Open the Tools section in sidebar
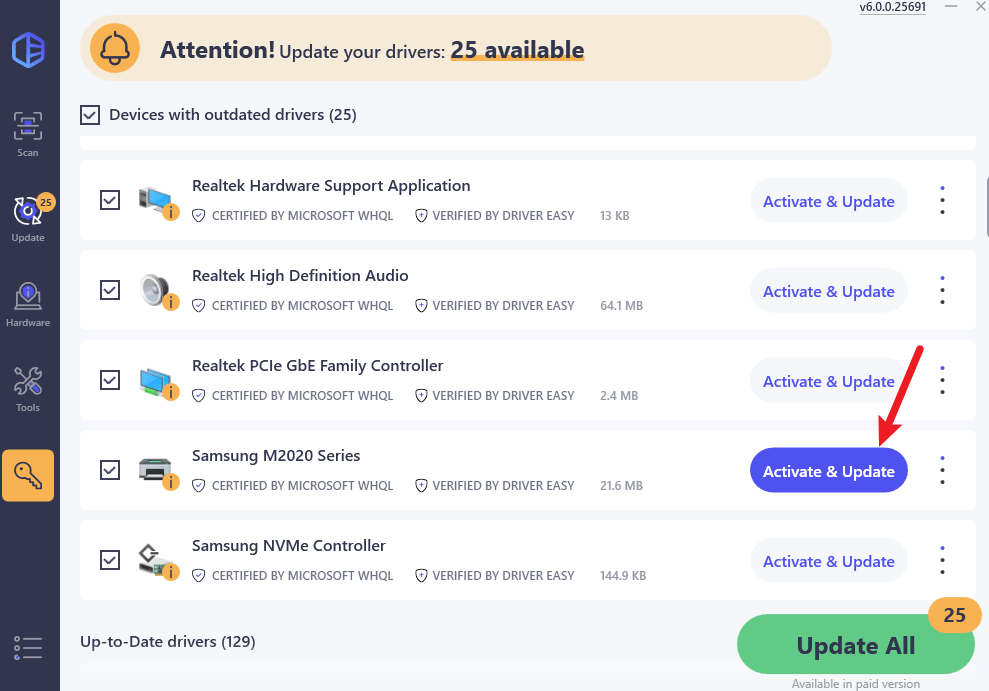The image size is (989, 691). coord(28,389)
